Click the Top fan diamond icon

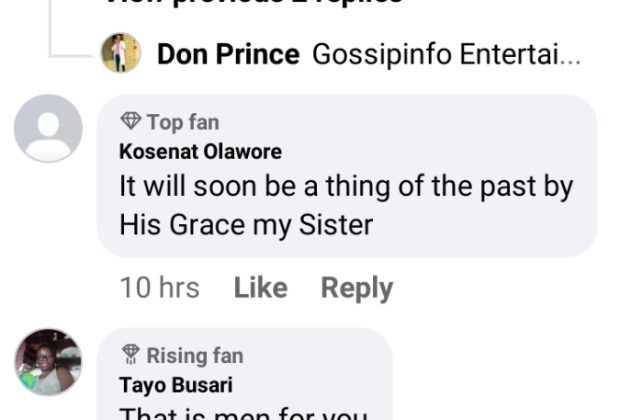click(130, 122)
